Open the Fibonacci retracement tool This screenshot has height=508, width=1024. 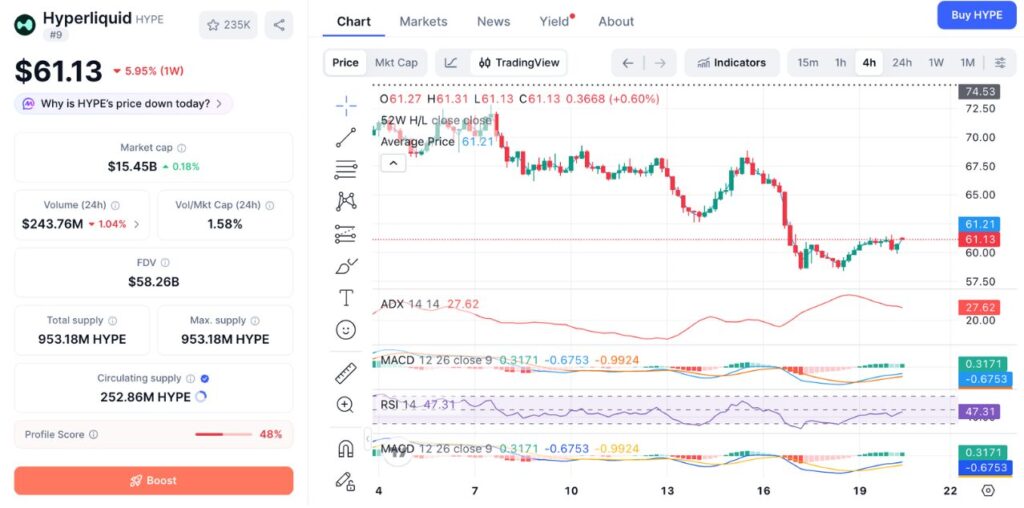click(x=346, y=169)
